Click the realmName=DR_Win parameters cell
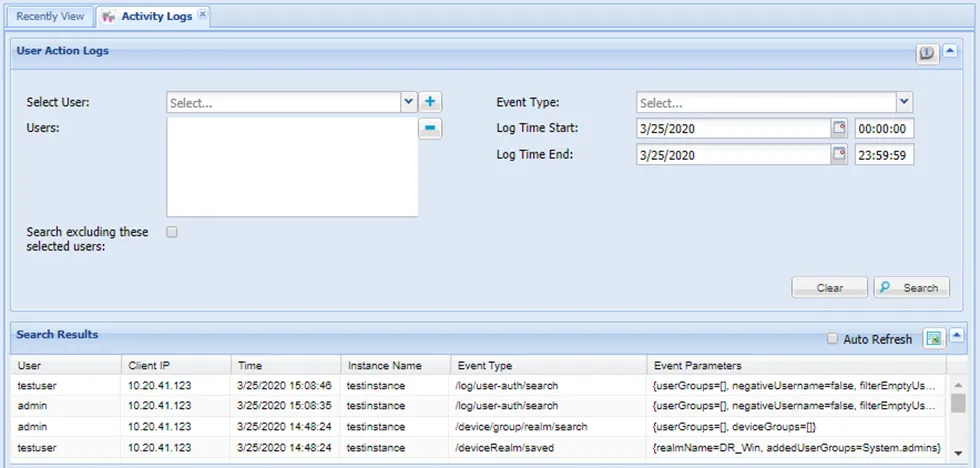Image resolution: width=980 pixels, height=468 pixels. pos(796,448)
